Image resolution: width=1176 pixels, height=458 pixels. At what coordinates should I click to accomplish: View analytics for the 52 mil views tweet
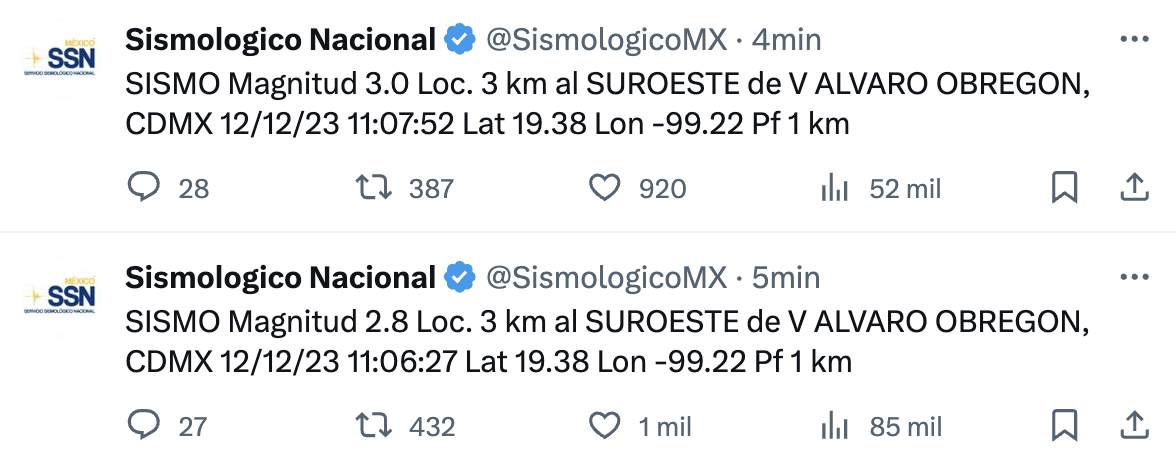click(834, 188)
